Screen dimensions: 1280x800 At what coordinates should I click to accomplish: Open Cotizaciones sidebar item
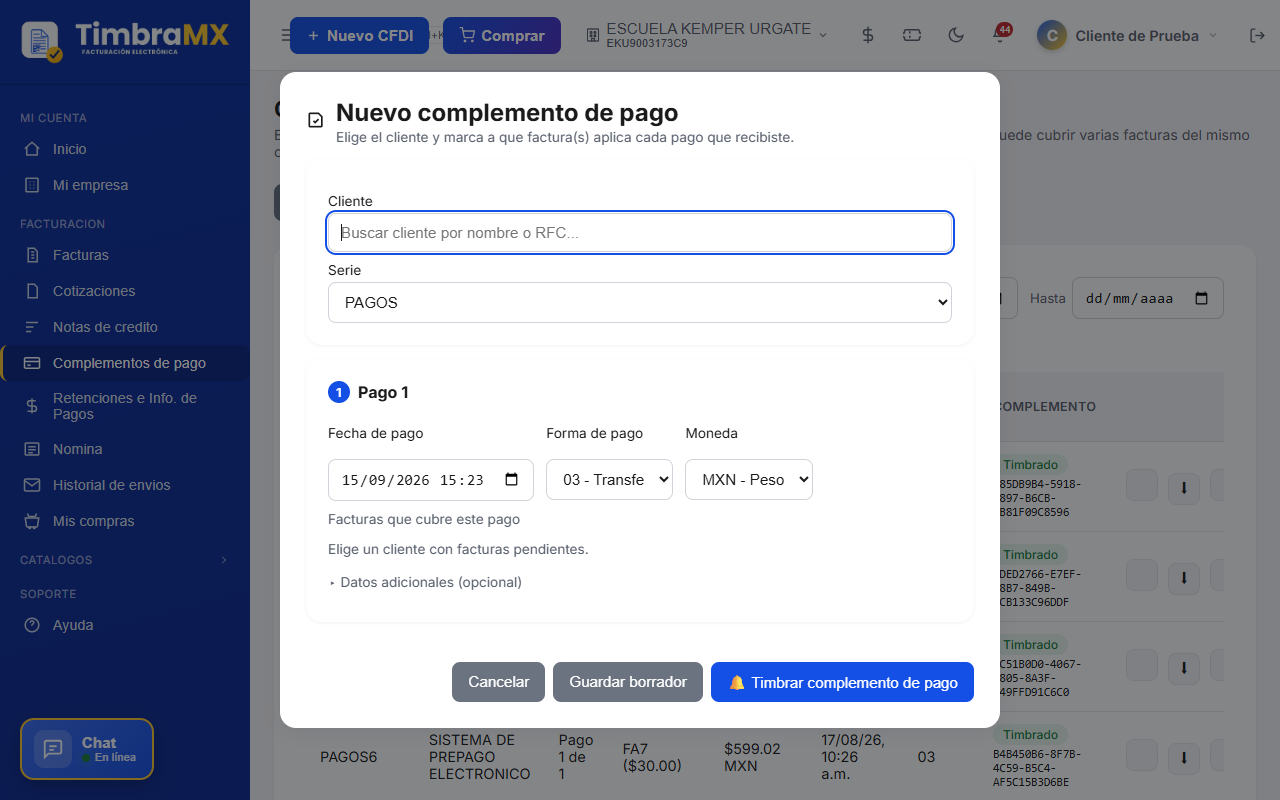pos(124,291)
